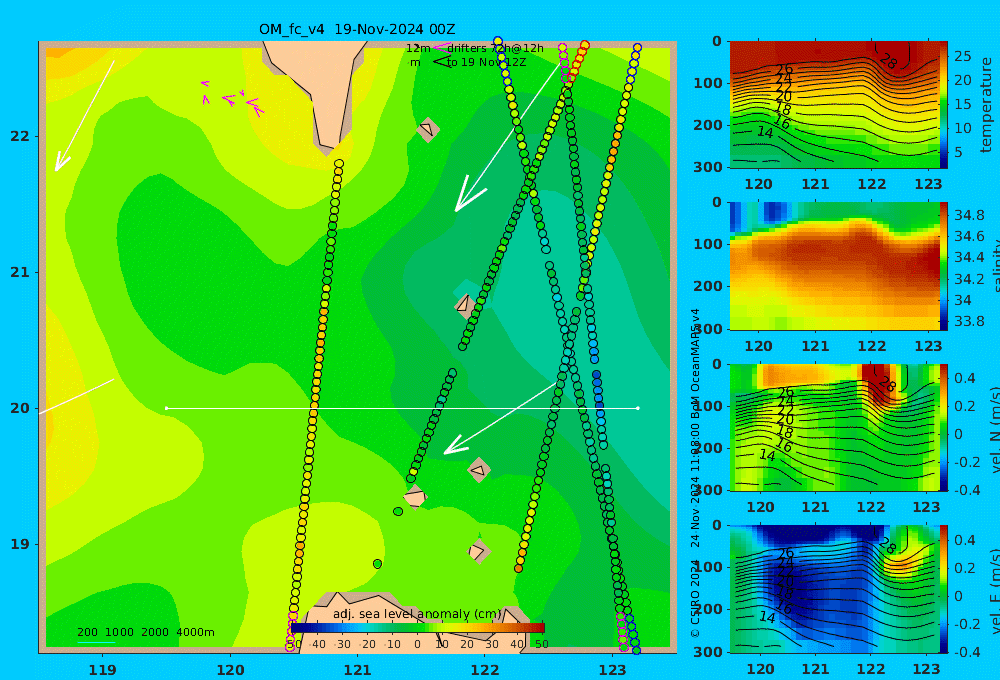Image resolution: width=1000 pixels, height=680 pixels.
Task: Click the 50 tick on sea level anomaly colorbar
Action: (x=541, y=644)
